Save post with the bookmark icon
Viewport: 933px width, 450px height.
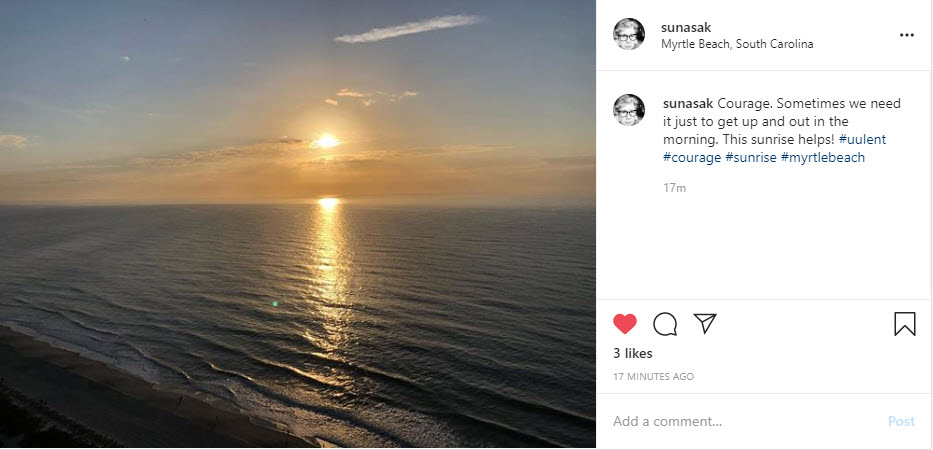(x=904, y=324)
